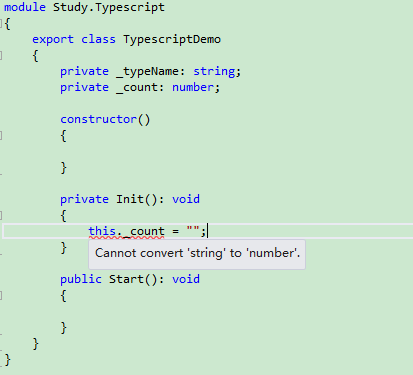Click the "number" type annotation

(x=193, y=87)
